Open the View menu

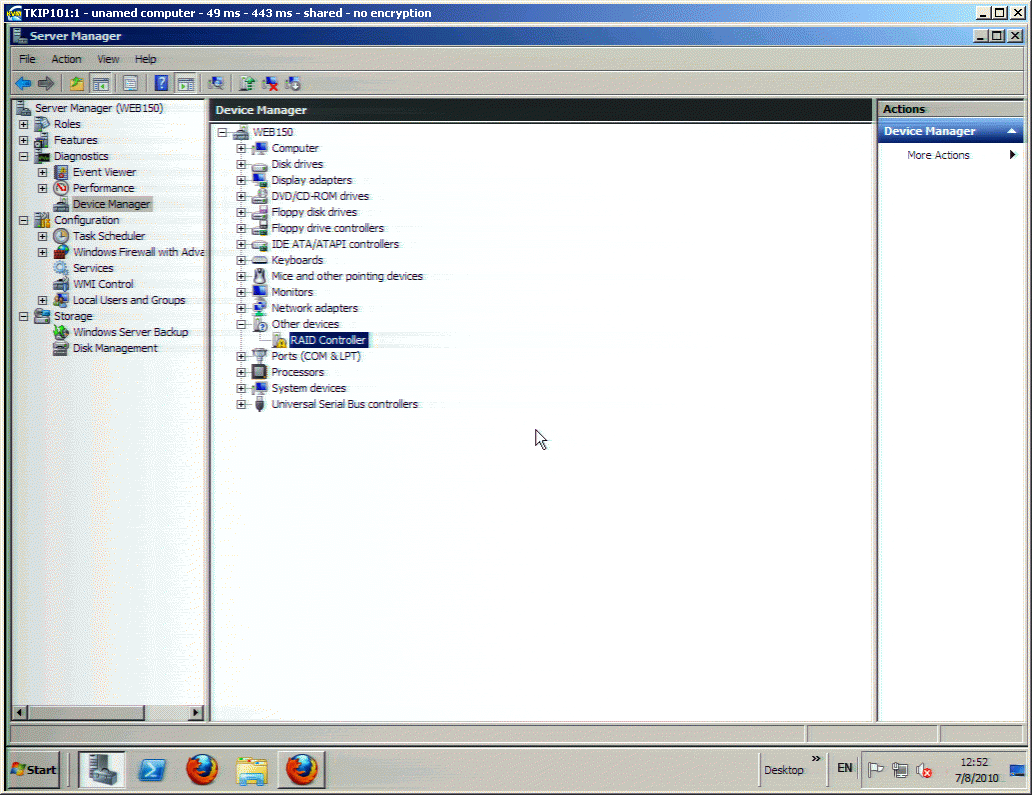click(x=109, y=59)
